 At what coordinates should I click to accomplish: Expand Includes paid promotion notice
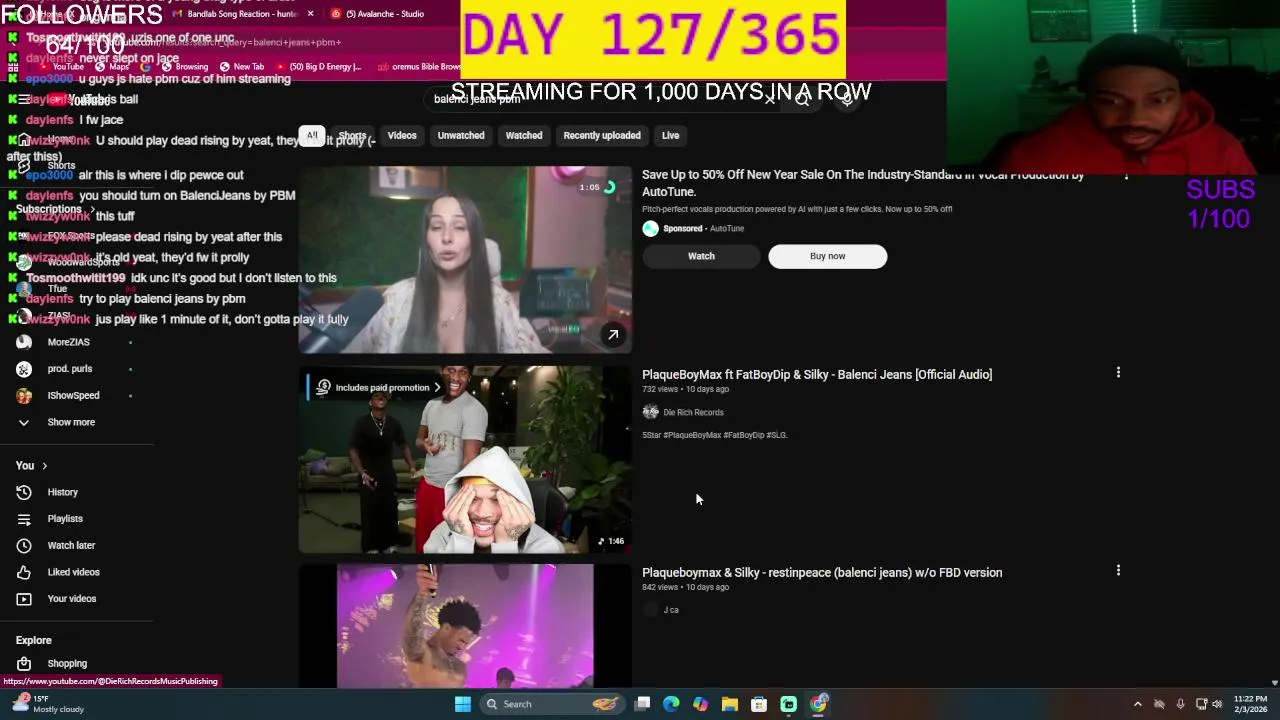[381, 388]
